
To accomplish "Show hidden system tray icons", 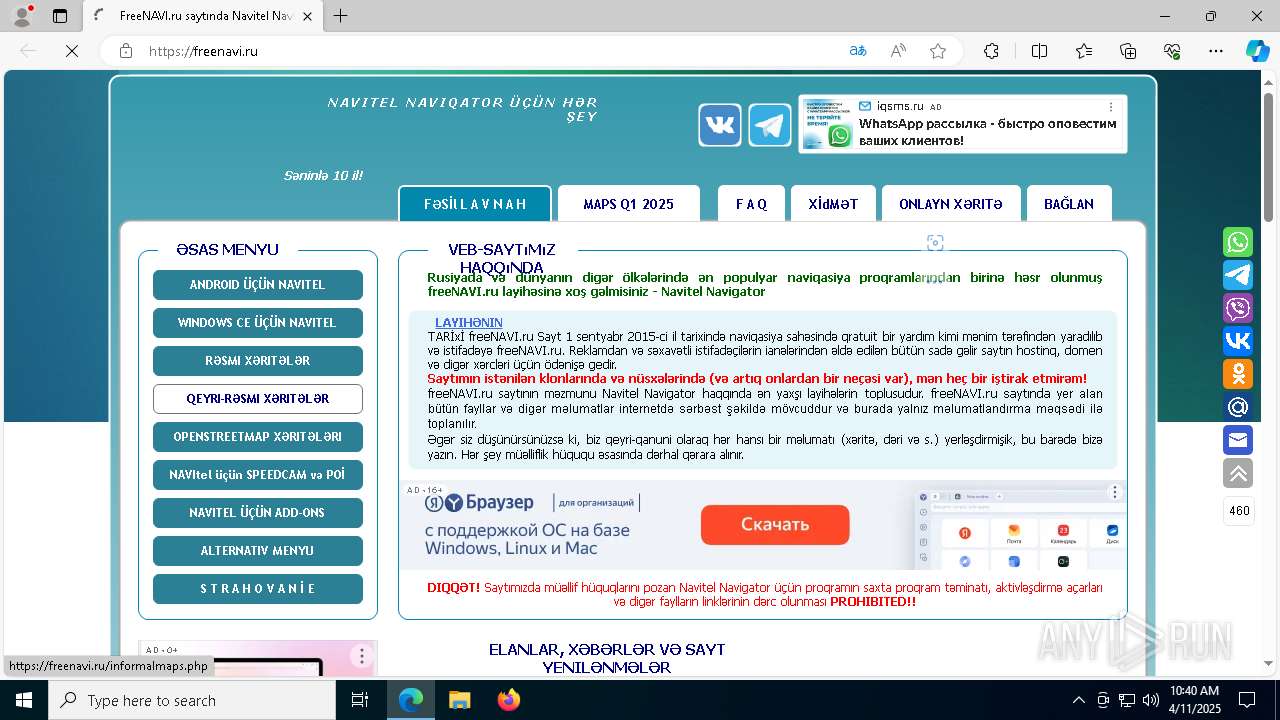I will 1078,700.
